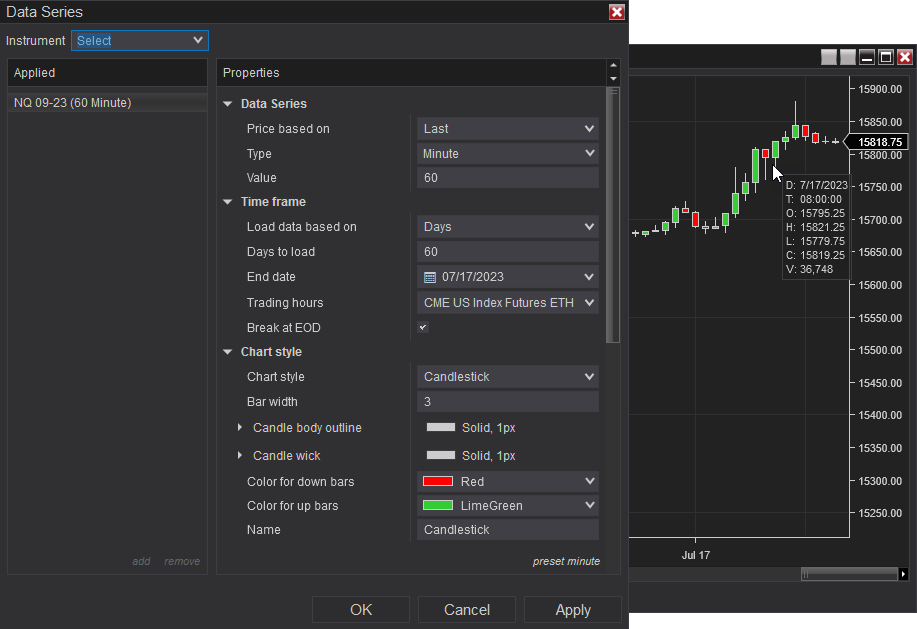Click the LimeGreen up bars swatch
917x629 pixels.
click(438, 505)
